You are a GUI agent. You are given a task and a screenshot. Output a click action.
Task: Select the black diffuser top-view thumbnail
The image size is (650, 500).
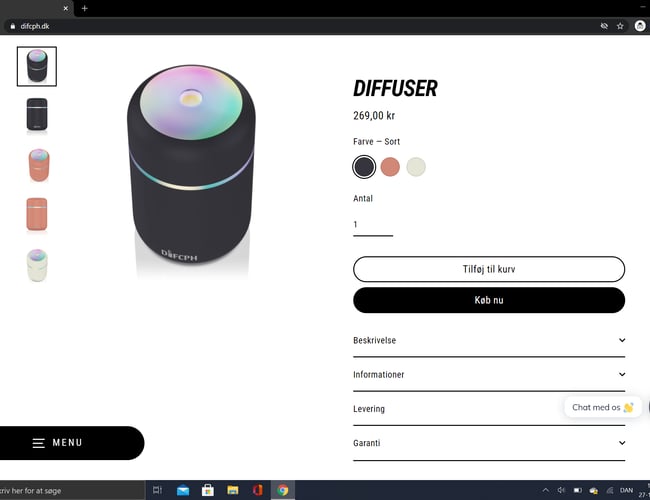[x=37, y=66]
